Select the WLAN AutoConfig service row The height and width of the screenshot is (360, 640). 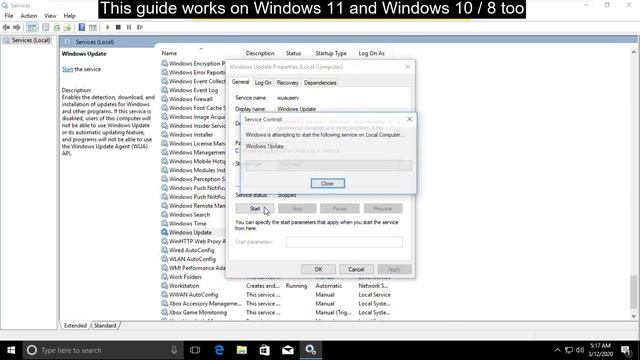coord(193,259)
